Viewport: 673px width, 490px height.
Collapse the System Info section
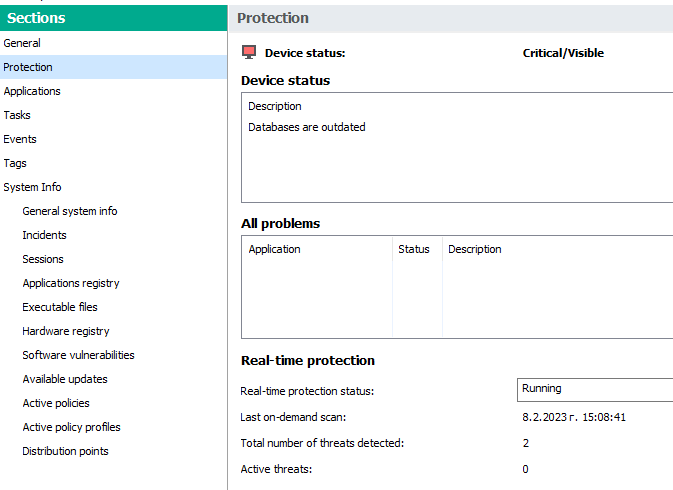point(32,187)
